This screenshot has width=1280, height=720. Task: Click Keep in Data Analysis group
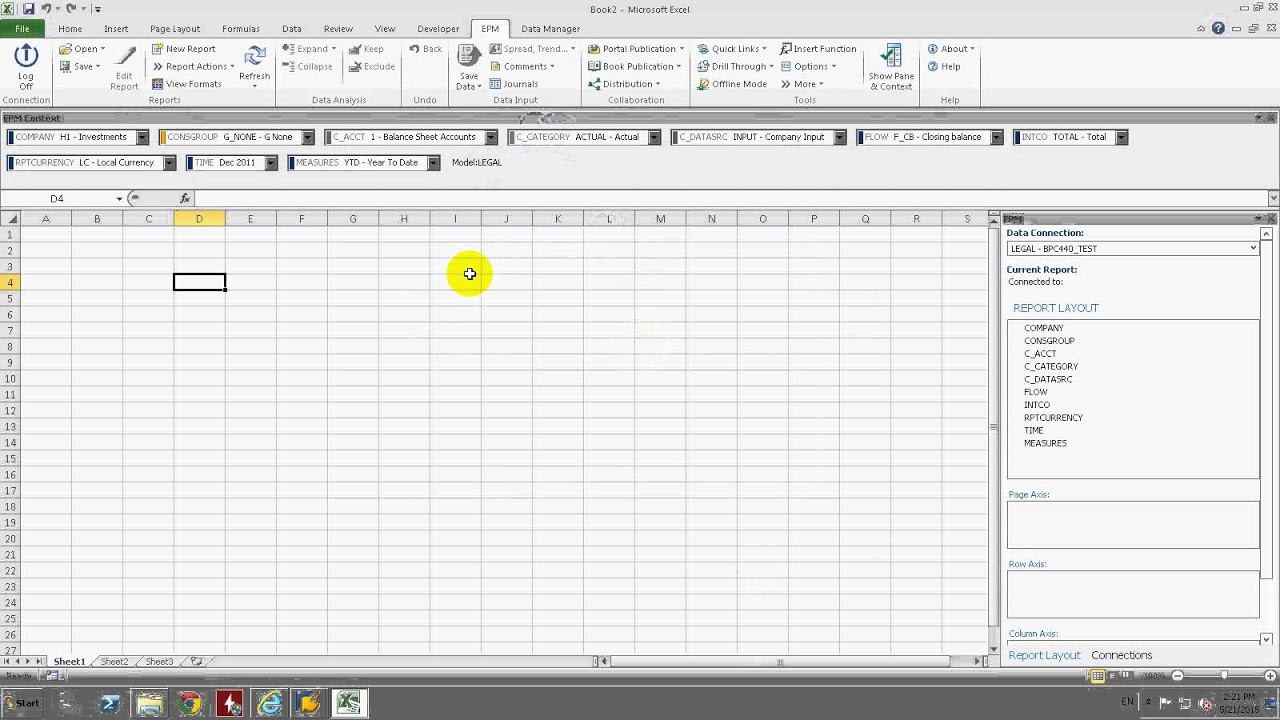[x=366, y=48]
